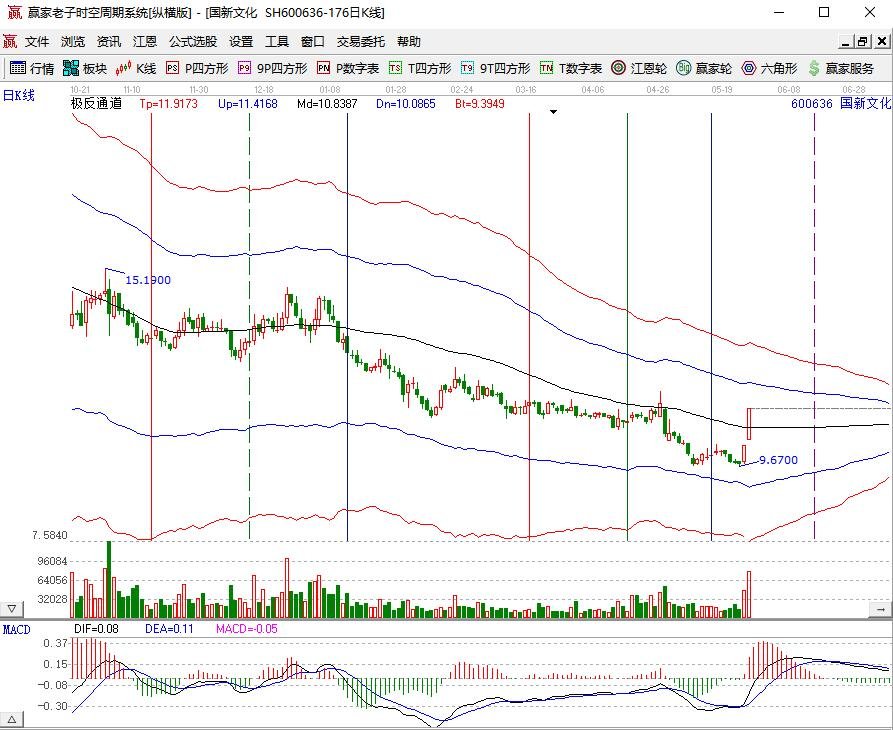Open the 设置 menu
The height and width of the screenshot is (730, 893).
[x=241, y=42]
